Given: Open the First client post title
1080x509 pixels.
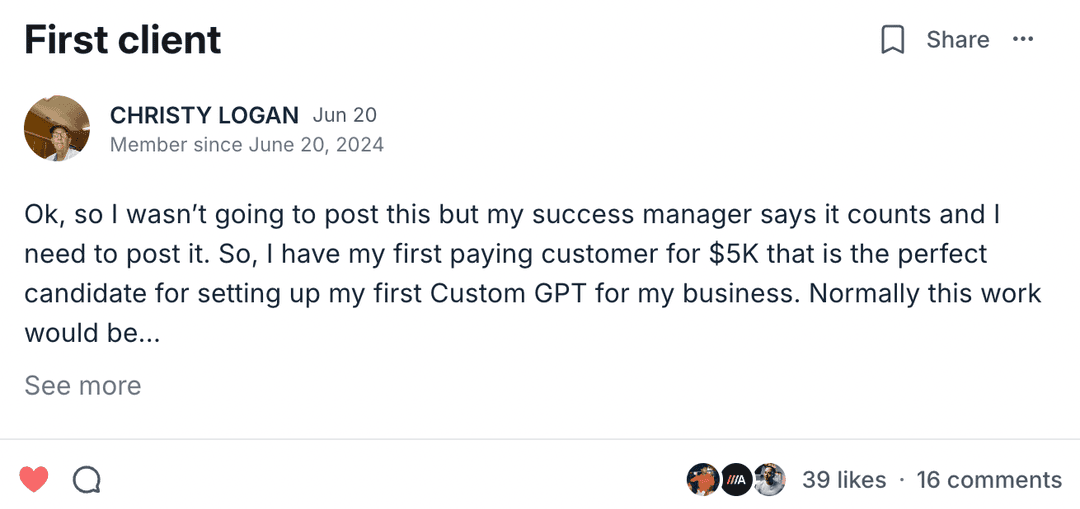Looking at the screenshot, I should (123, 40).
